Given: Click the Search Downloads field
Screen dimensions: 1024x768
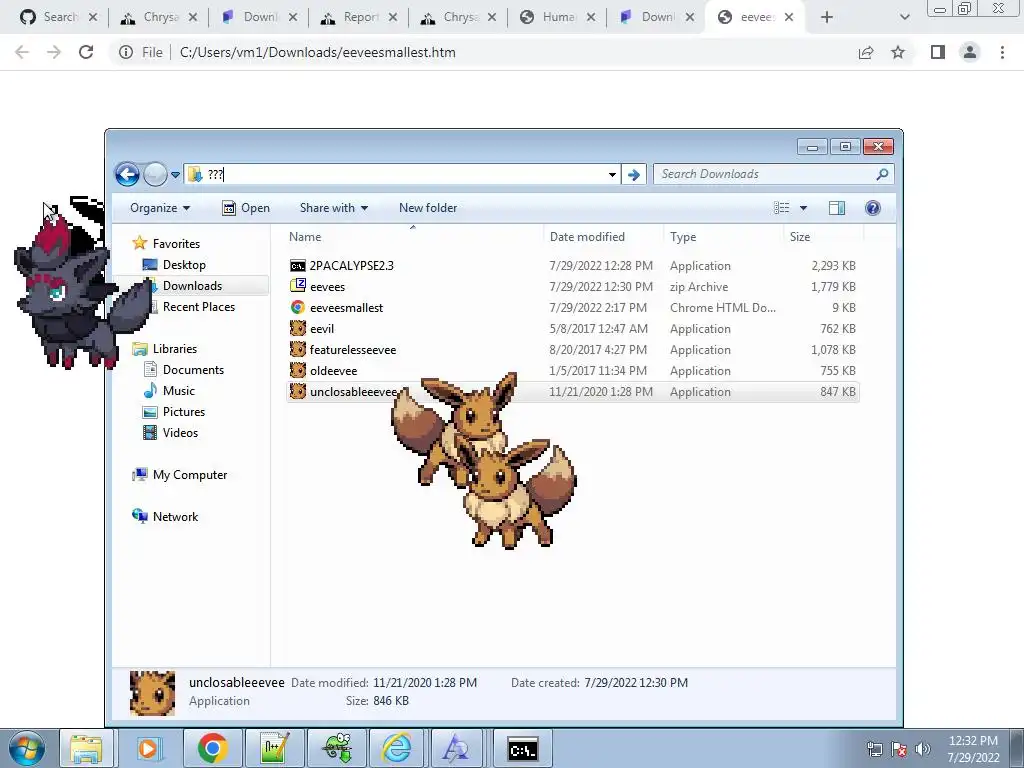Looking at the screenshot, I should [x=773, y=174].
